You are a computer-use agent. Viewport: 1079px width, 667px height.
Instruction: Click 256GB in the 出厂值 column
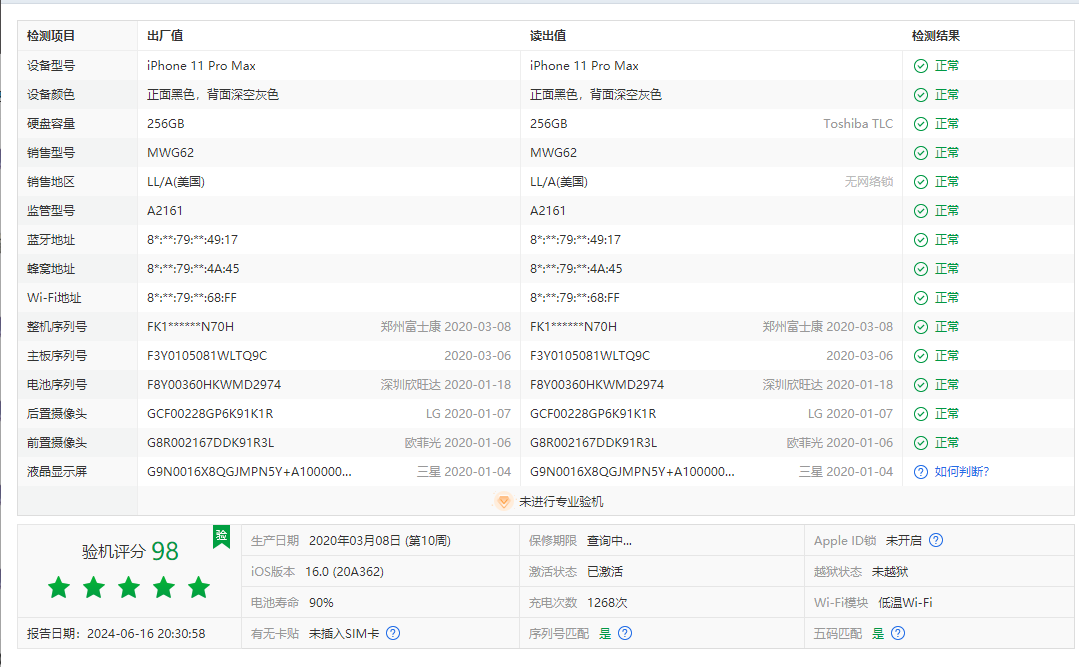point(166,124)
